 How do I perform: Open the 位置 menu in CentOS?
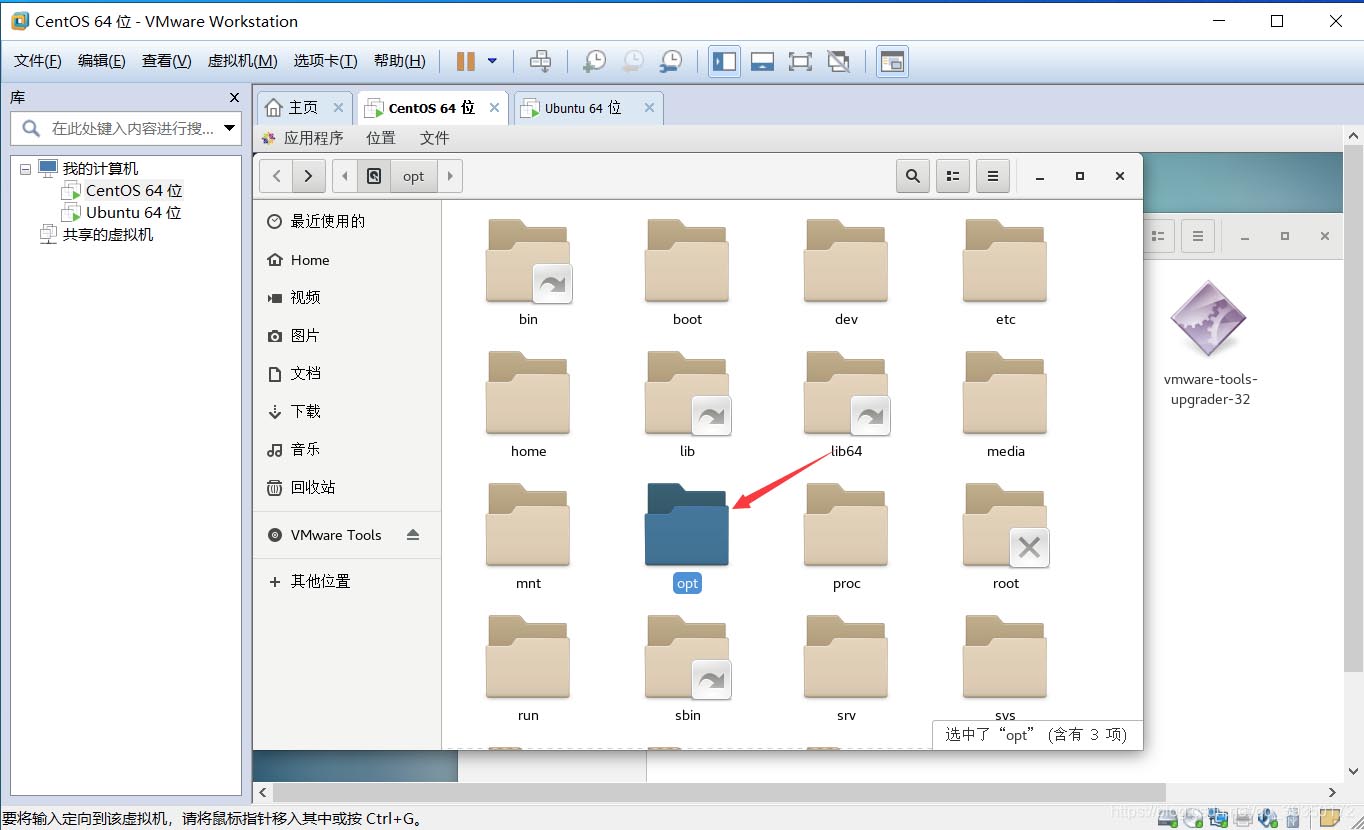click(381, 138)
